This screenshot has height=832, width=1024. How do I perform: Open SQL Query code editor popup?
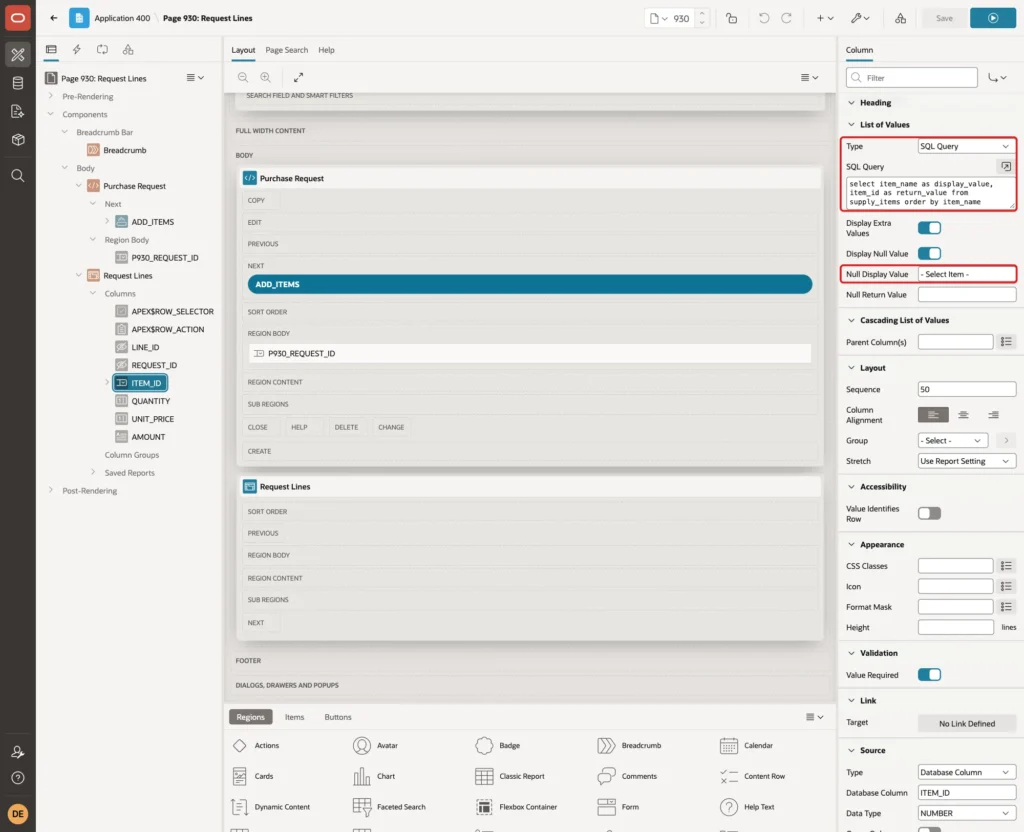(1006, 167)
